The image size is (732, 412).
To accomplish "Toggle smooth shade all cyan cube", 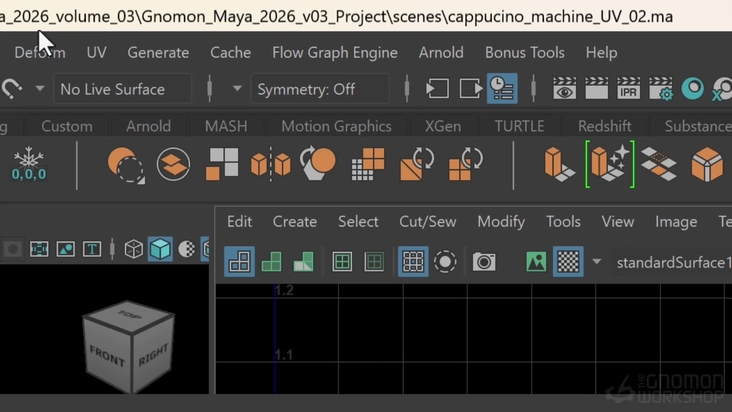I will pos(160,249).
